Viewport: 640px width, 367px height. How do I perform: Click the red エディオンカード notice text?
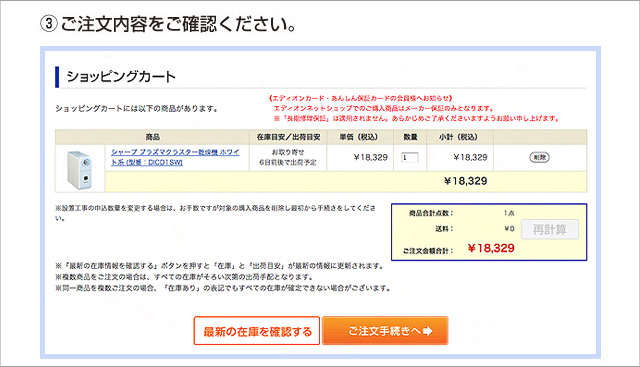[413, 109]
